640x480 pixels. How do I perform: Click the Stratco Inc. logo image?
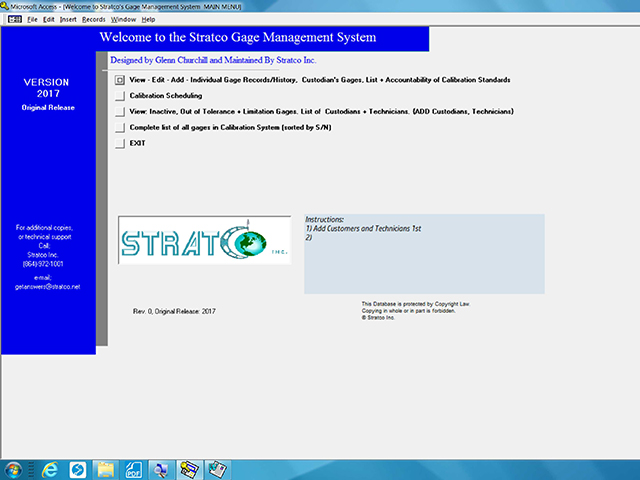pyautogui.click(x=204, y=240)
